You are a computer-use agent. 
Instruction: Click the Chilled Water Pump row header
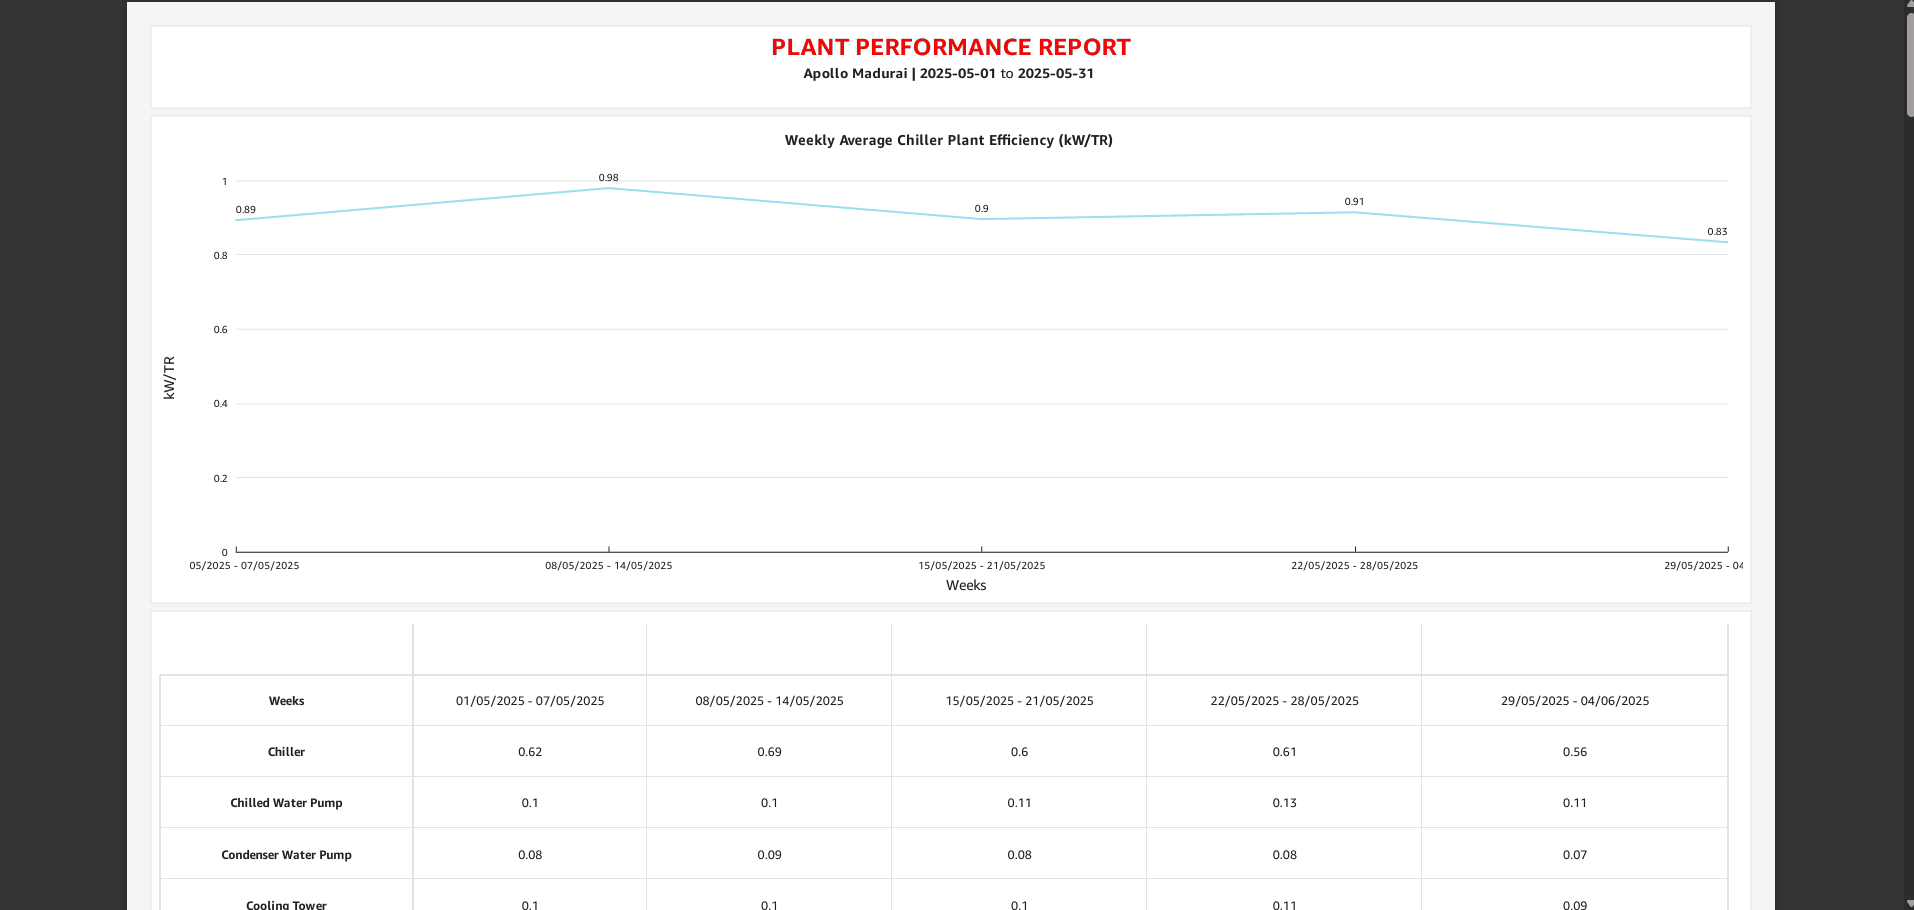pos(286,803)
